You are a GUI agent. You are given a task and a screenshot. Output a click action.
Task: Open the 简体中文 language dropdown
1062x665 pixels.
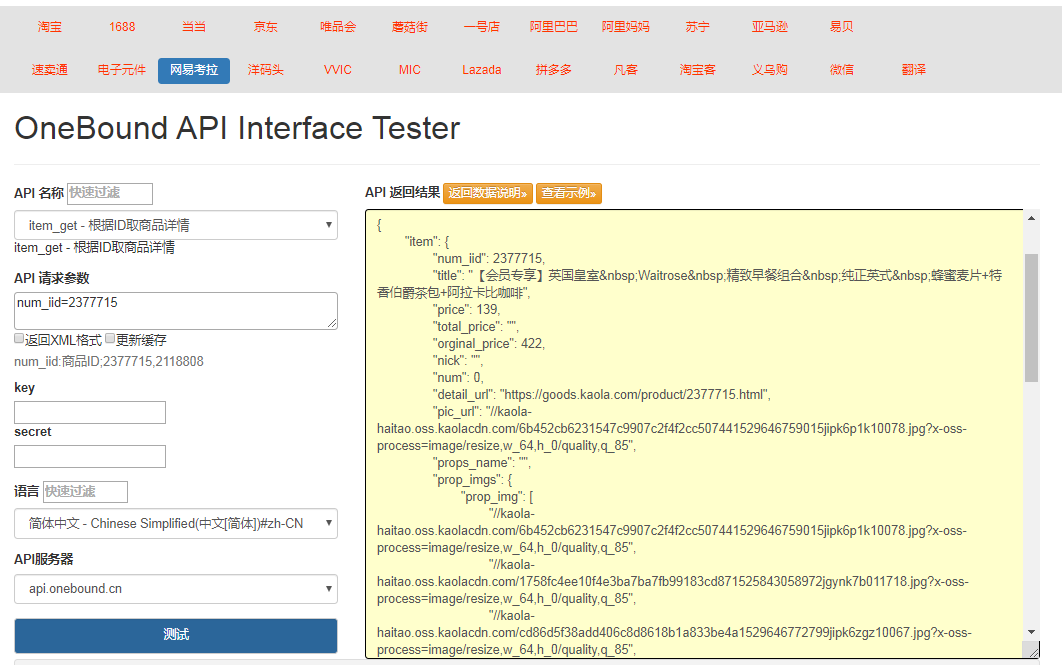click(175, 523)
